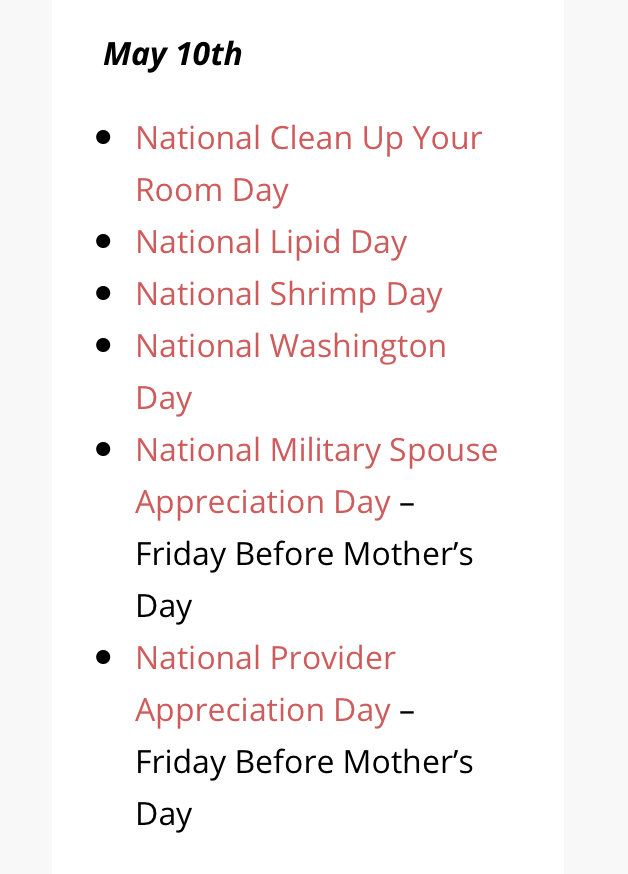Screen dimensions: 628x874
Task: Visit the National Washington Day link
Action: coord(291,372)
